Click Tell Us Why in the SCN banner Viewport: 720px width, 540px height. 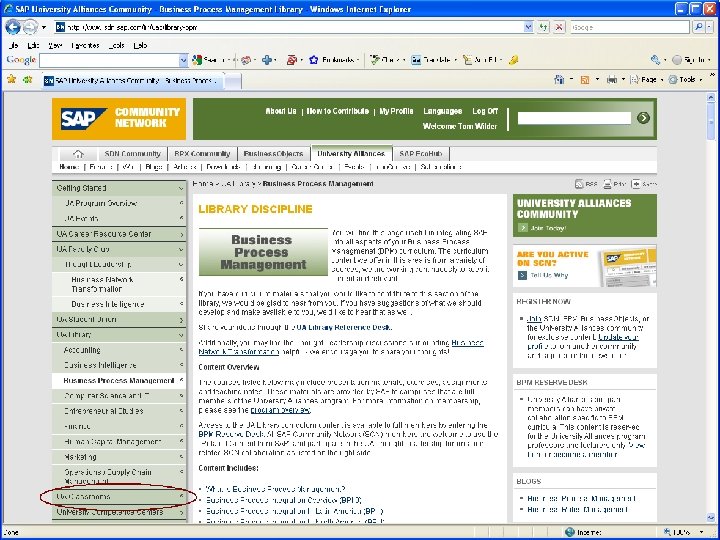pyautogui.click(x=549, y=275)
